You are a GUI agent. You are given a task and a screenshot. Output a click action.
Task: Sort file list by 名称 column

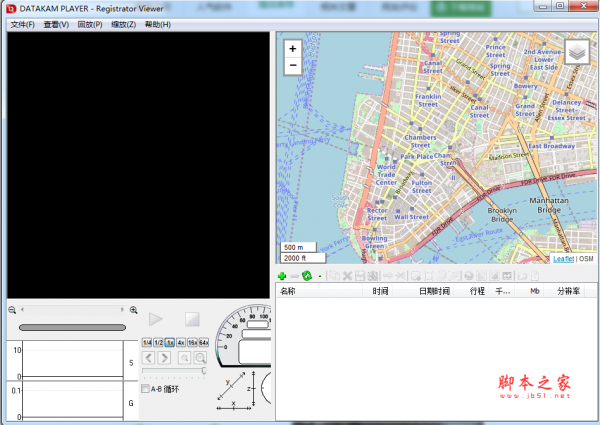click(x=288, y=291)
